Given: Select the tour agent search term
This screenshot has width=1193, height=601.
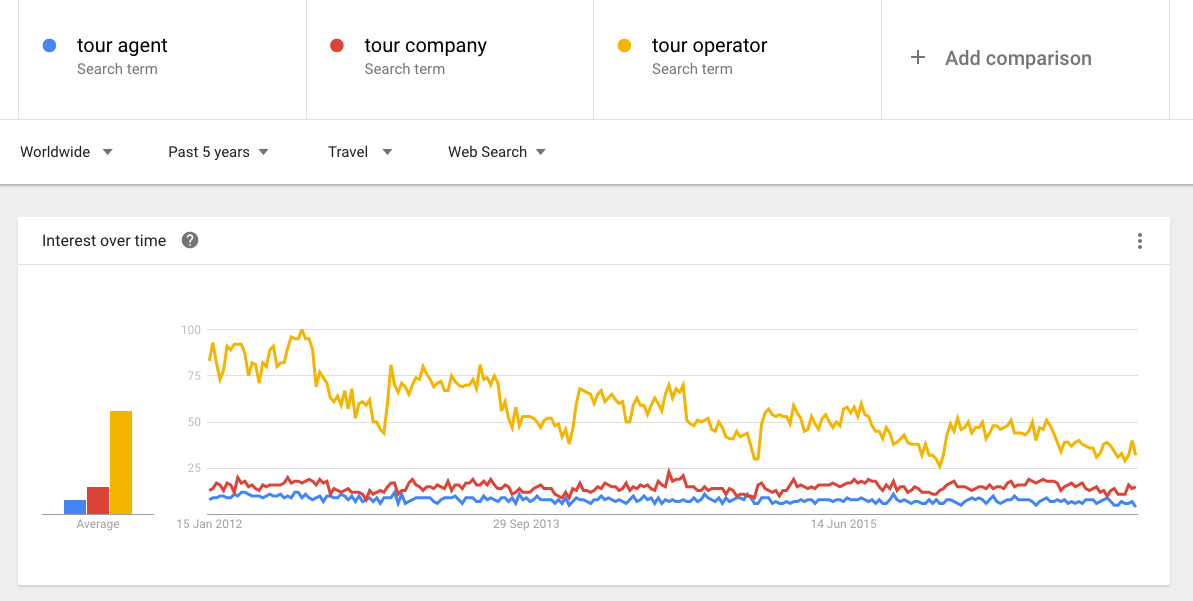Looking at the screenshot, I should [122, 46].
